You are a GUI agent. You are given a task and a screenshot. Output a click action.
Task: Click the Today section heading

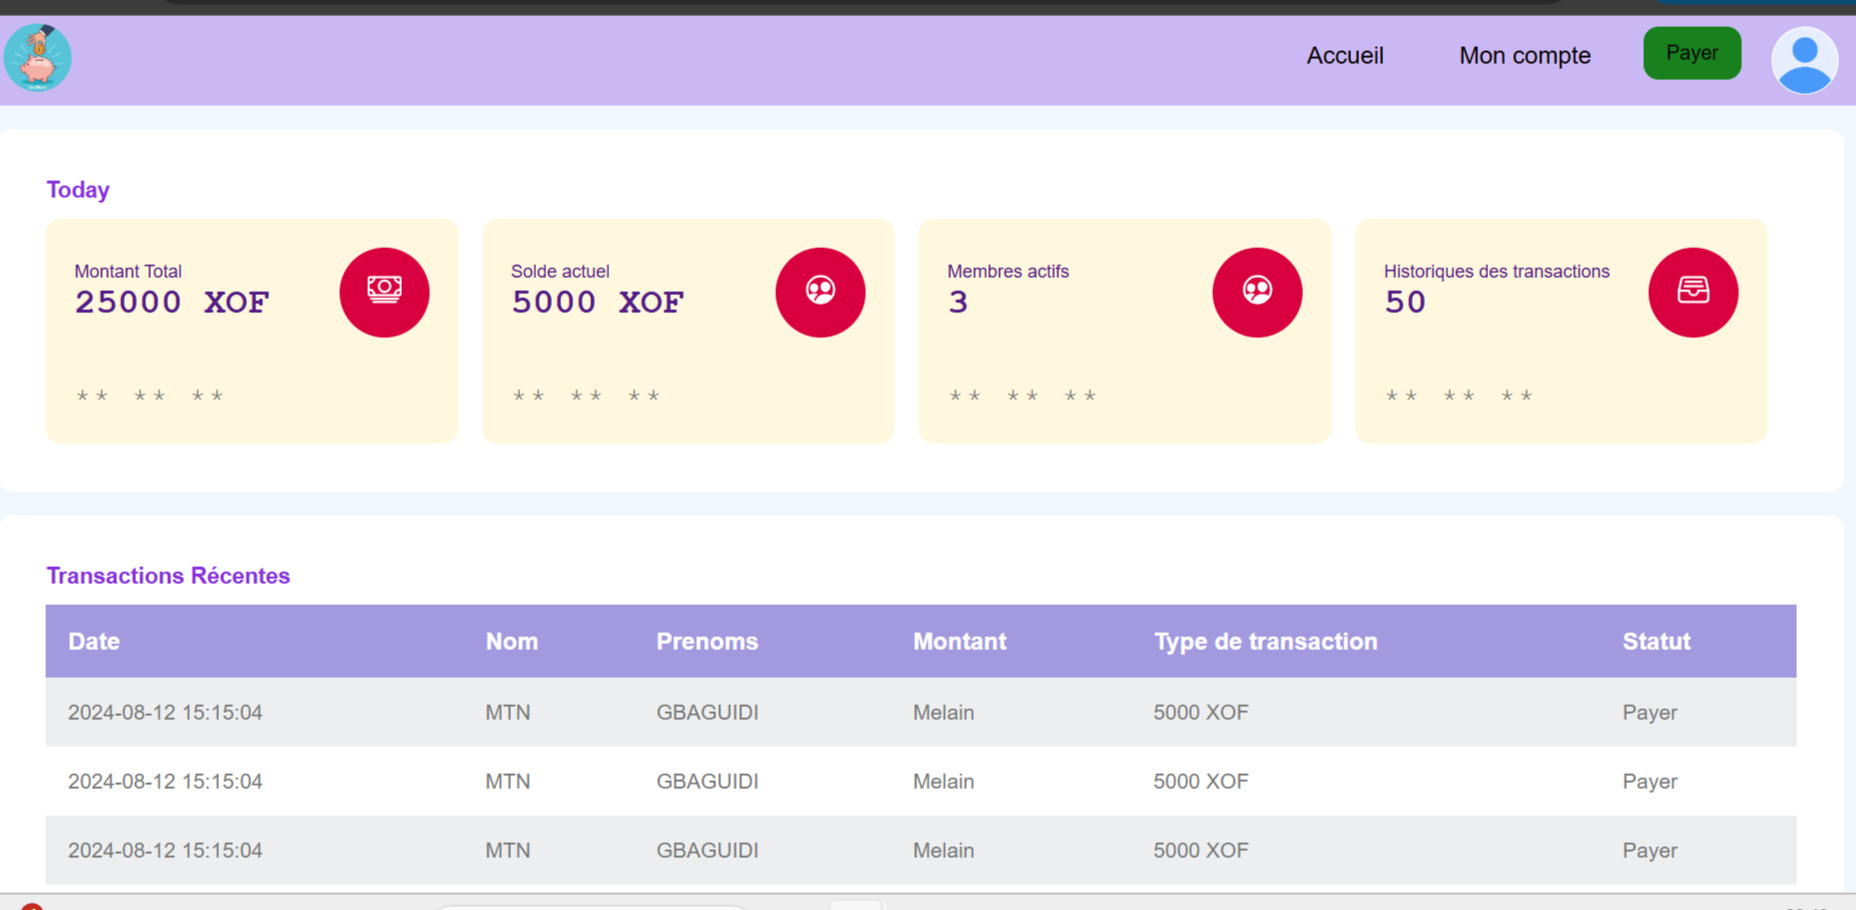(x=77, y=189)
